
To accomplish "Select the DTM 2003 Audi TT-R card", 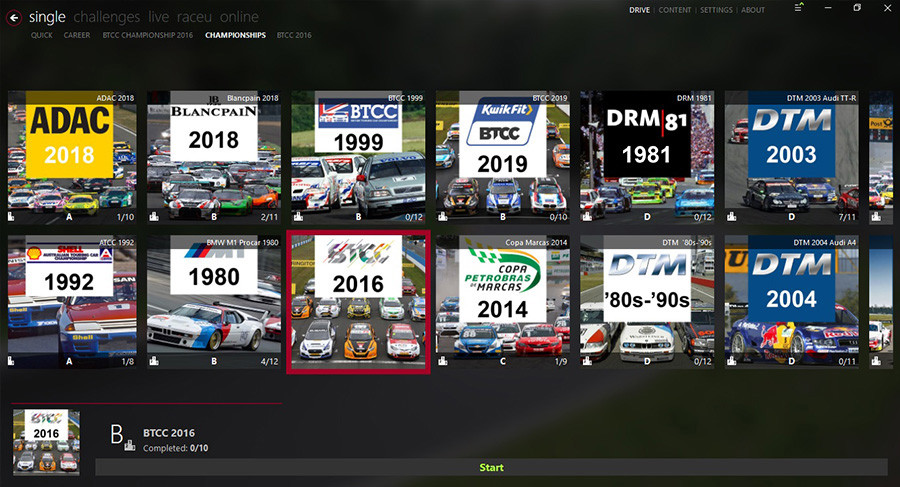I will [x=792, y=157].
